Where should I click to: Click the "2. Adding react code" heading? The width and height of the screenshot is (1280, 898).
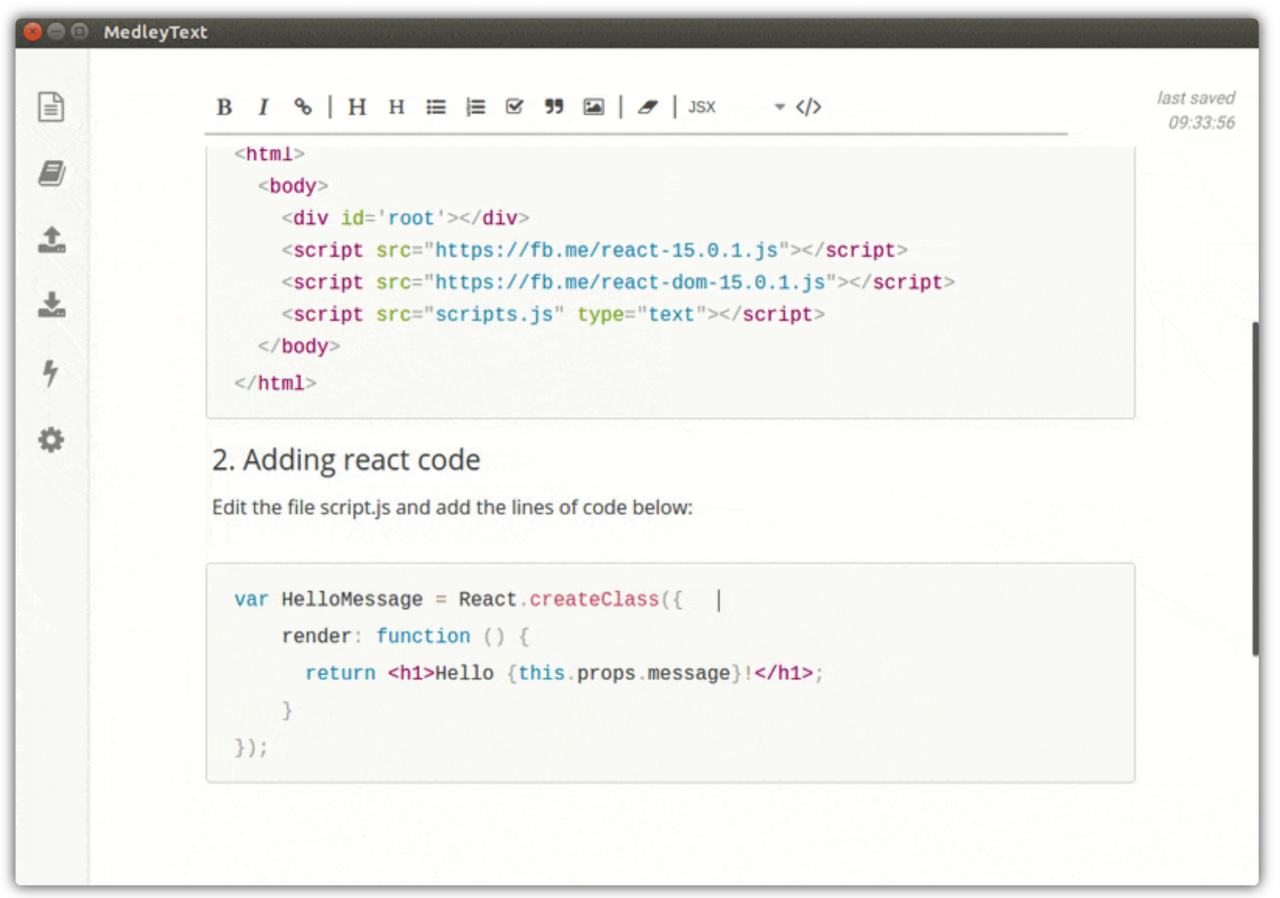coord(346,460)
